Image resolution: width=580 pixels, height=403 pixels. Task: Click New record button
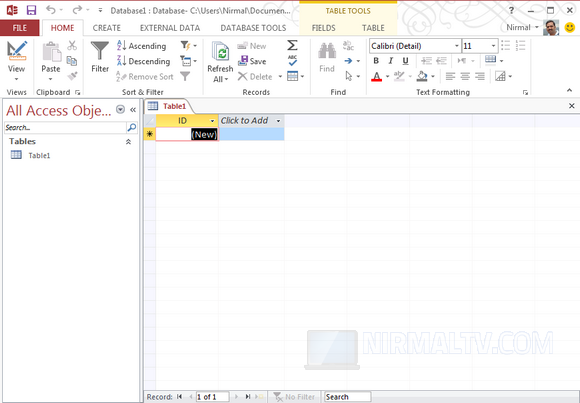click(x=252, y=46)
